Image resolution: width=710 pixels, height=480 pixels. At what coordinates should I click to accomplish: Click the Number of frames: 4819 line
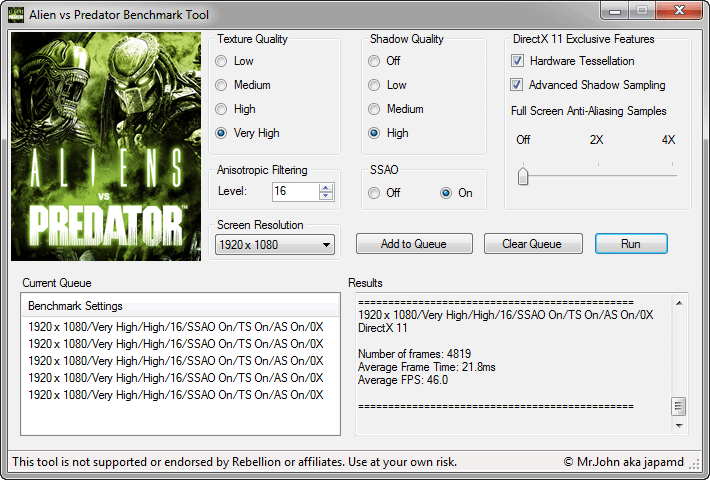pos(414,354)
